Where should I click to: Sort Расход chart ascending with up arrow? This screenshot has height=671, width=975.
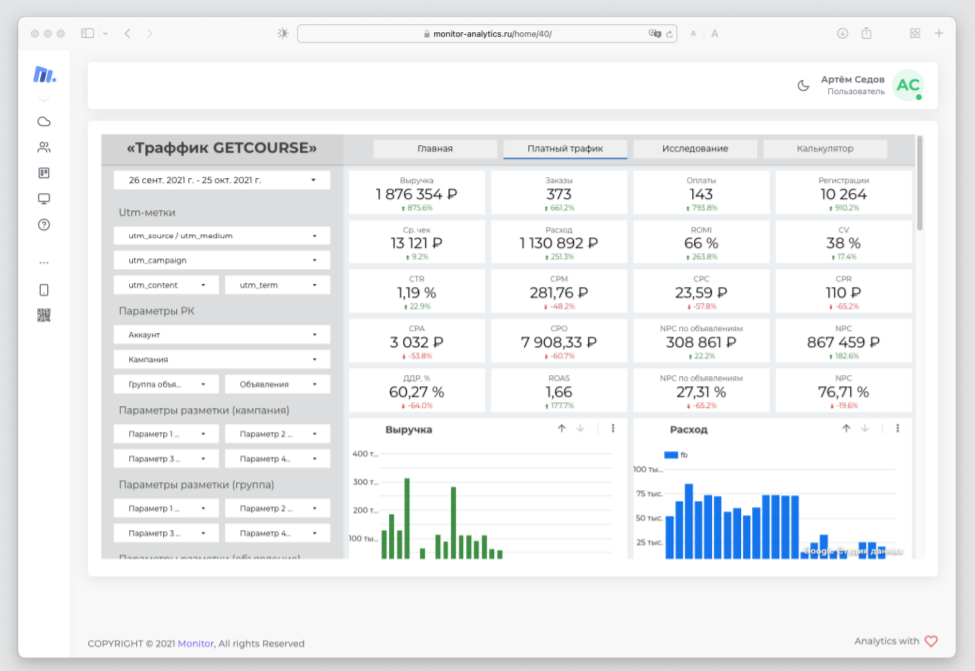846,428
